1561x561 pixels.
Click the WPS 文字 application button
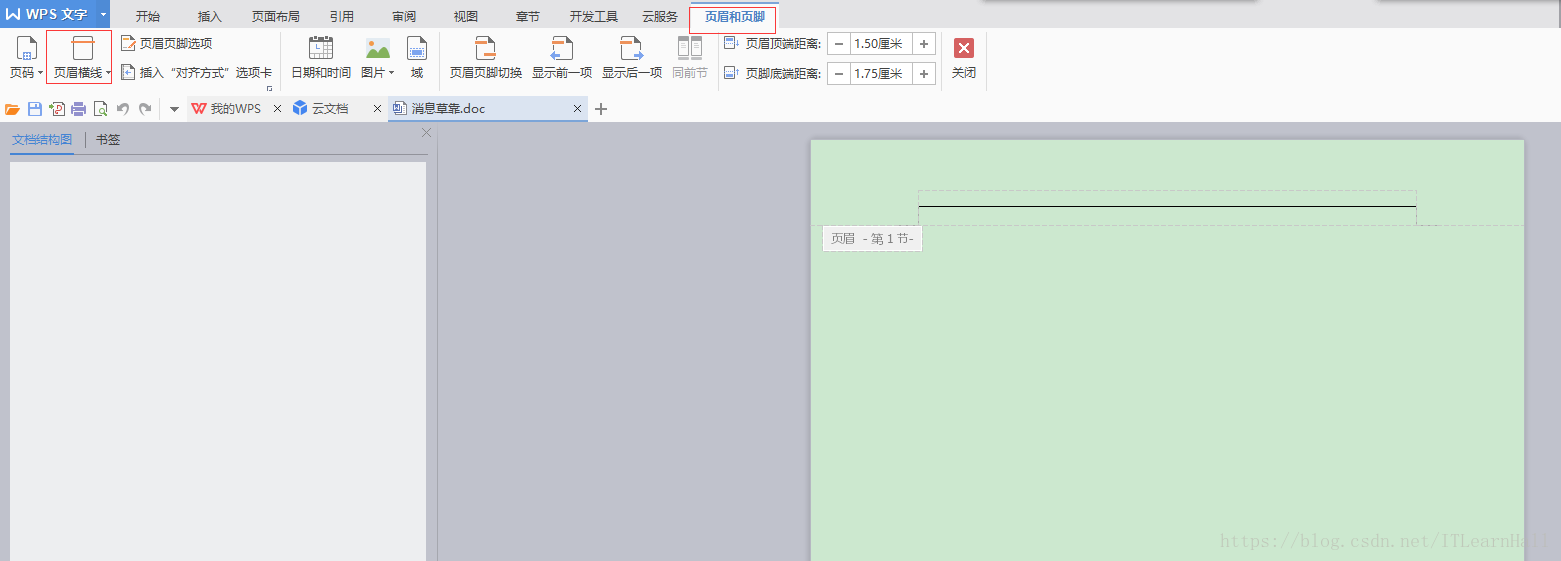48,14
